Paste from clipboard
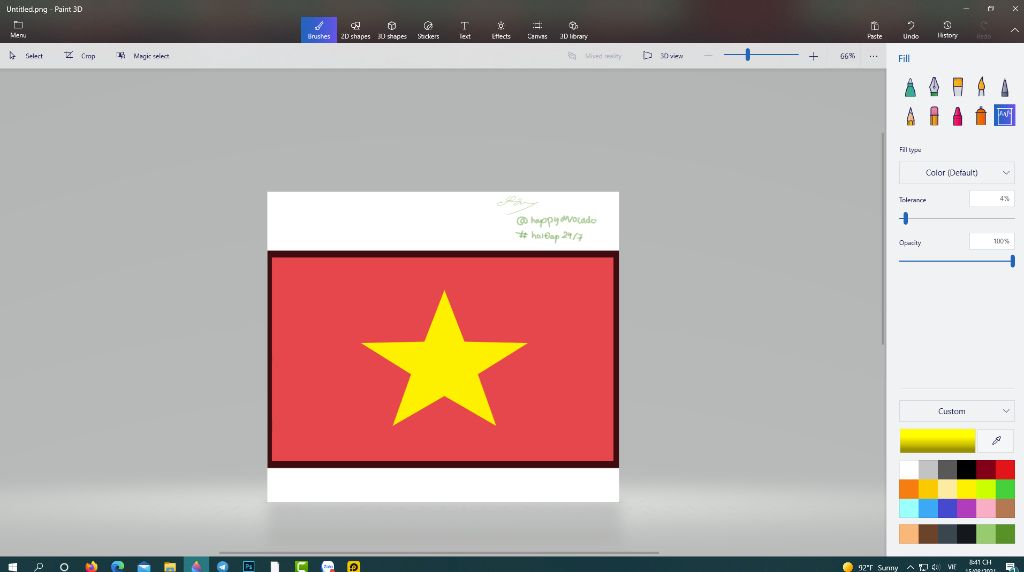 pos(874,30)
